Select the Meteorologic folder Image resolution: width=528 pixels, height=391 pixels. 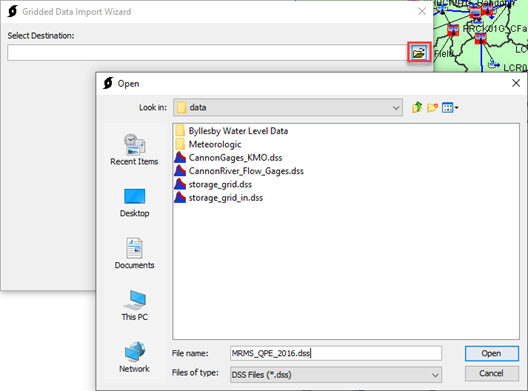[x=208, y=144]
